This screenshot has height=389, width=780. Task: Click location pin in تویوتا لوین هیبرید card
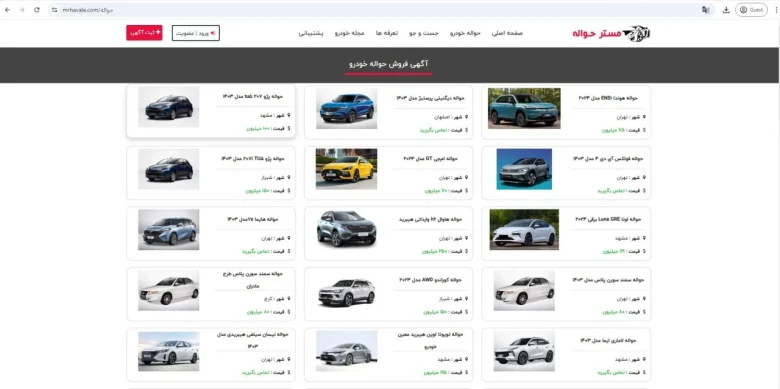467,359
